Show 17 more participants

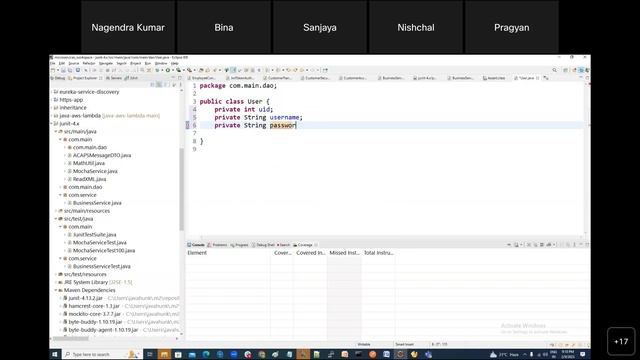[x=621, y=342]
